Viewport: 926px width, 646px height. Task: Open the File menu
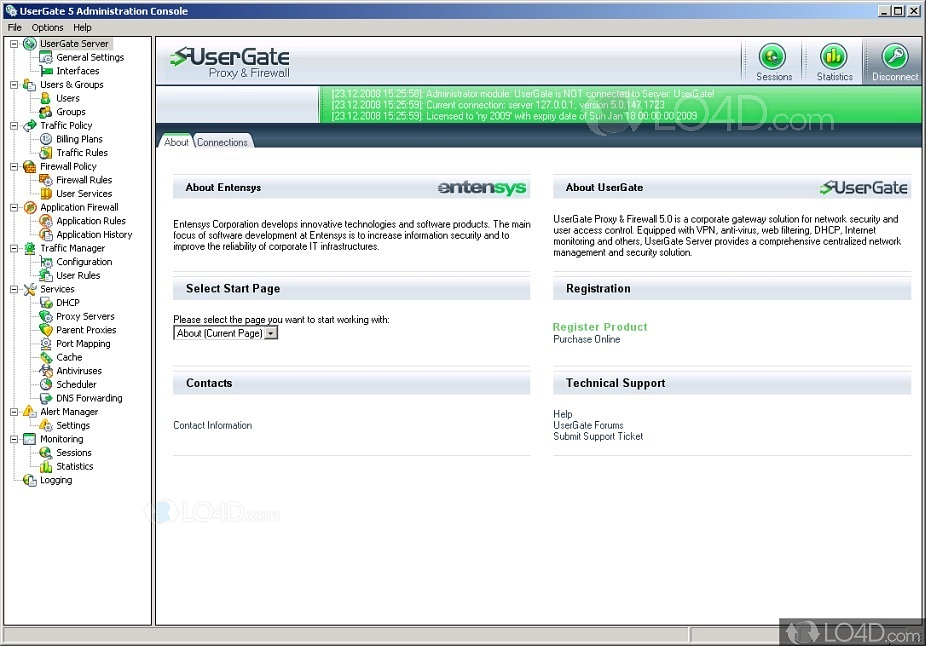15,27
